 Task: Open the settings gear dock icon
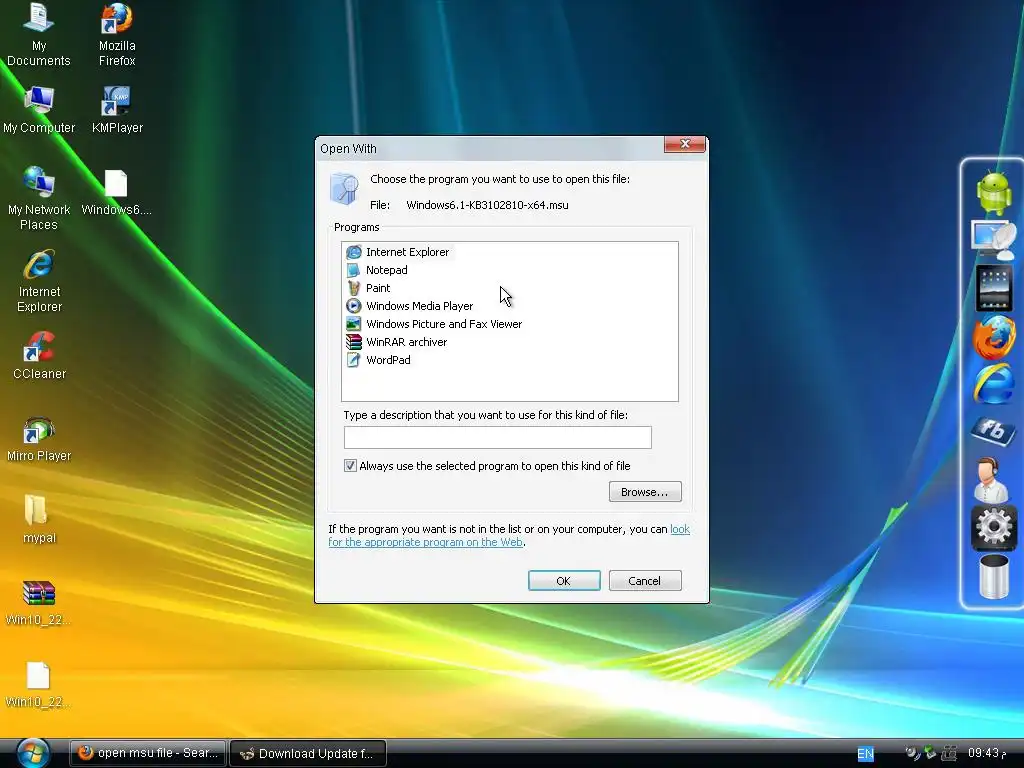pos(993,526)
